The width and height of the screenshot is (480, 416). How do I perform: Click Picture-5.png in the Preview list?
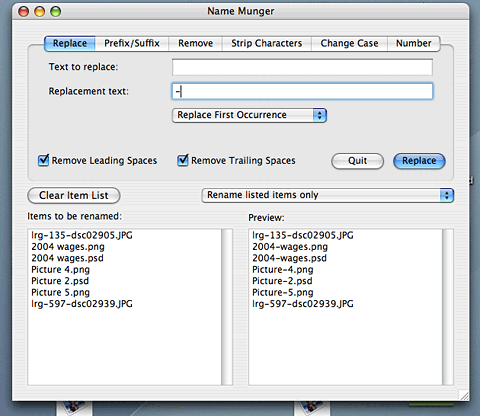click(283, 292)
